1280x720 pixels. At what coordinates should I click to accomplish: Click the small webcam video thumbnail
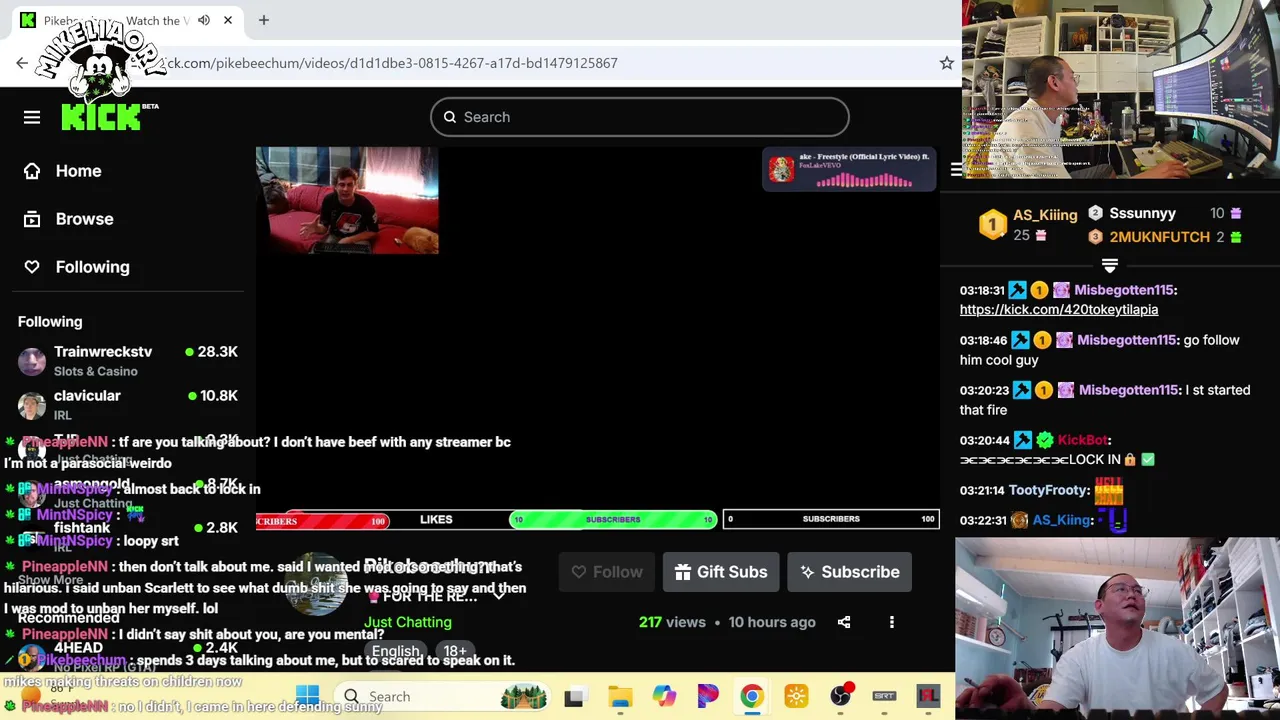click(347, 200)
